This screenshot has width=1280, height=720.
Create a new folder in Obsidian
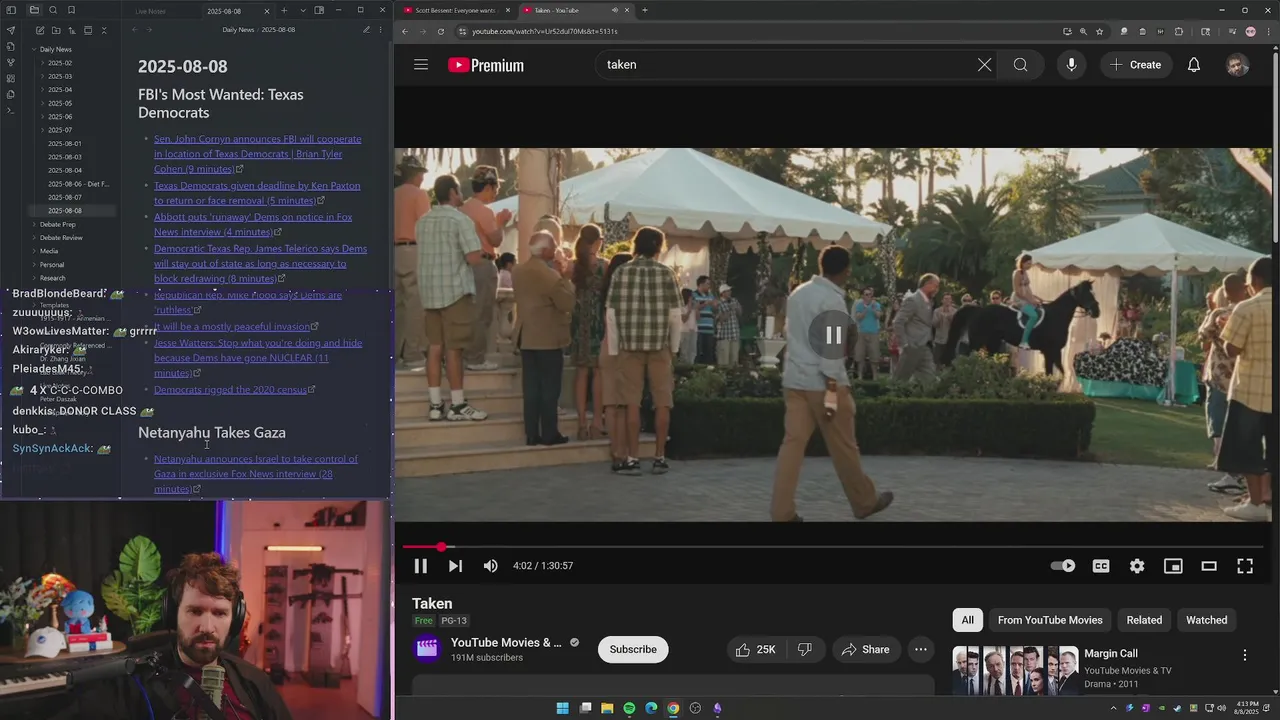coord(56,30)
